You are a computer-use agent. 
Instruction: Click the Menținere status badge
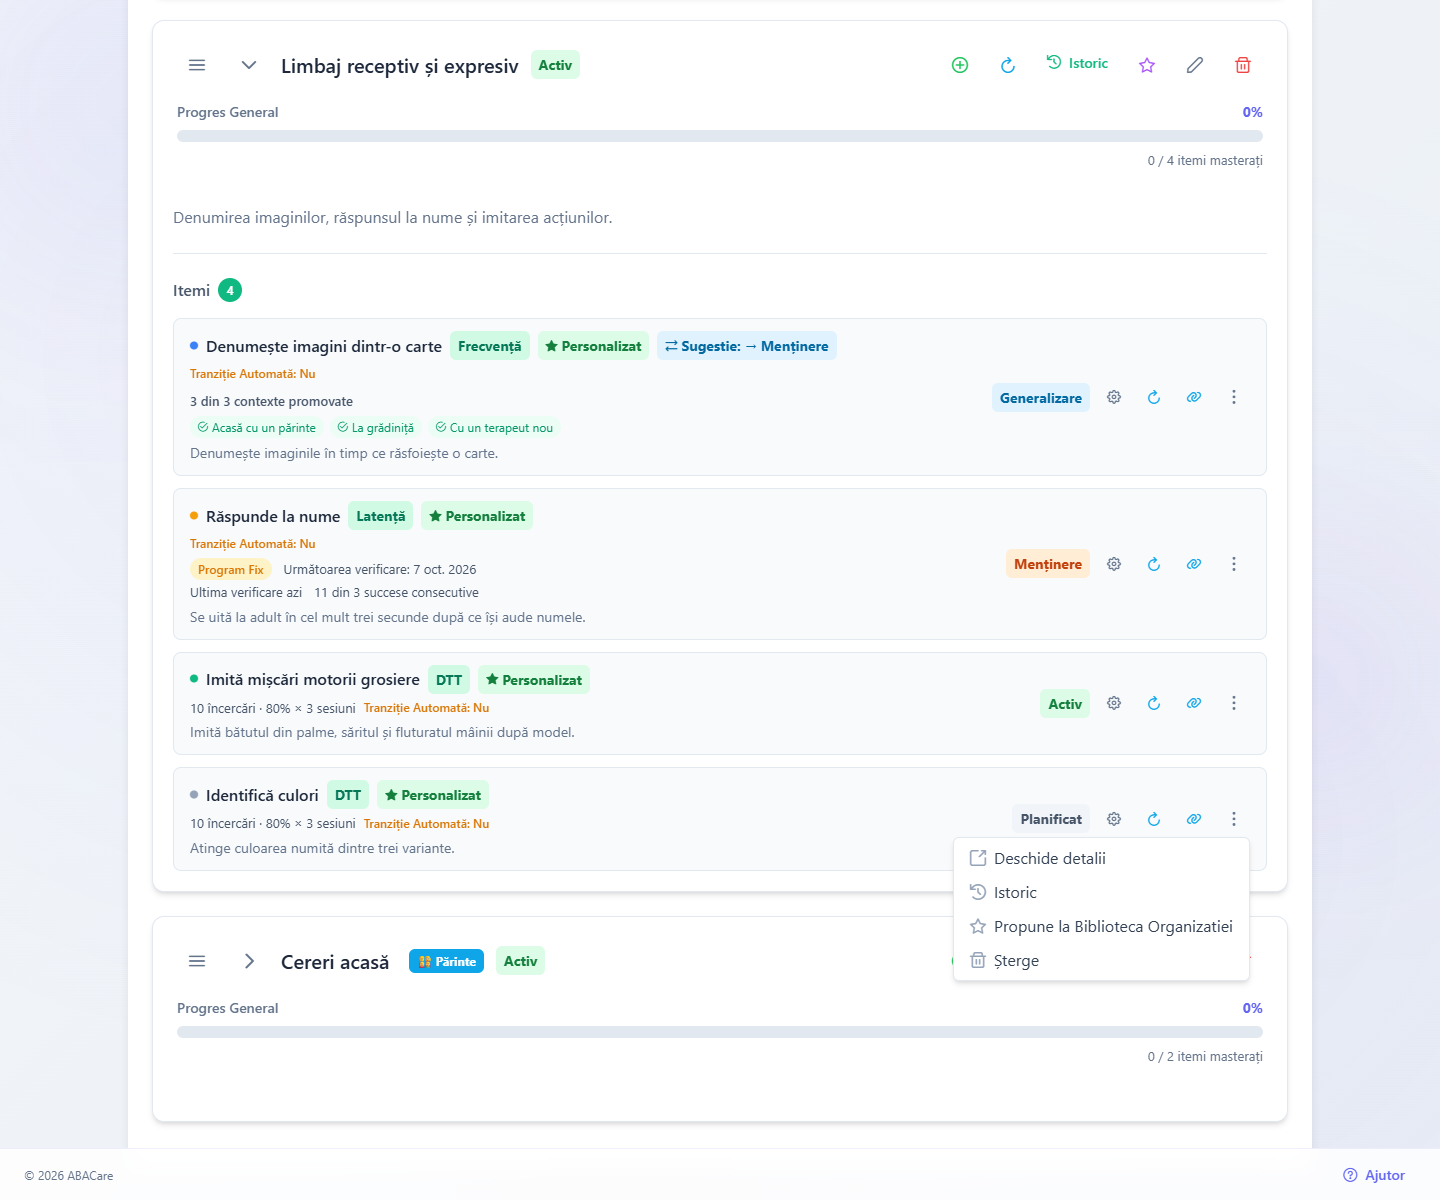coord(1048,564)
